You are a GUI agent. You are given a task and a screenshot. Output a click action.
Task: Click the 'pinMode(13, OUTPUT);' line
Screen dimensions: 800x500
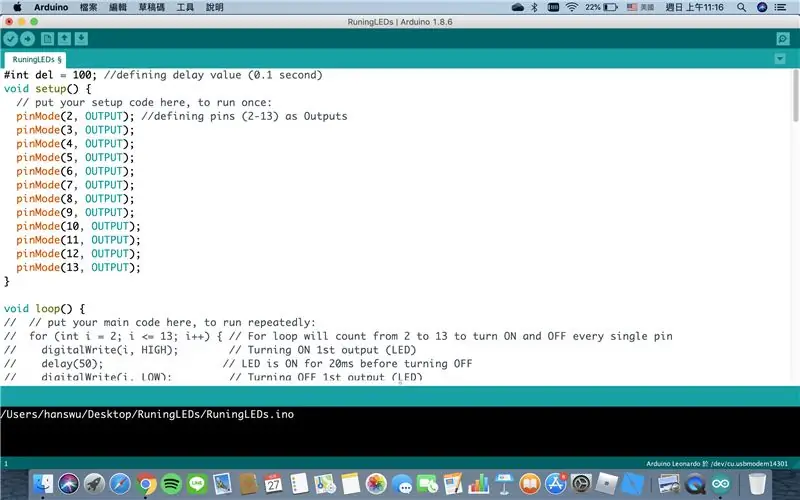point(78,267)
